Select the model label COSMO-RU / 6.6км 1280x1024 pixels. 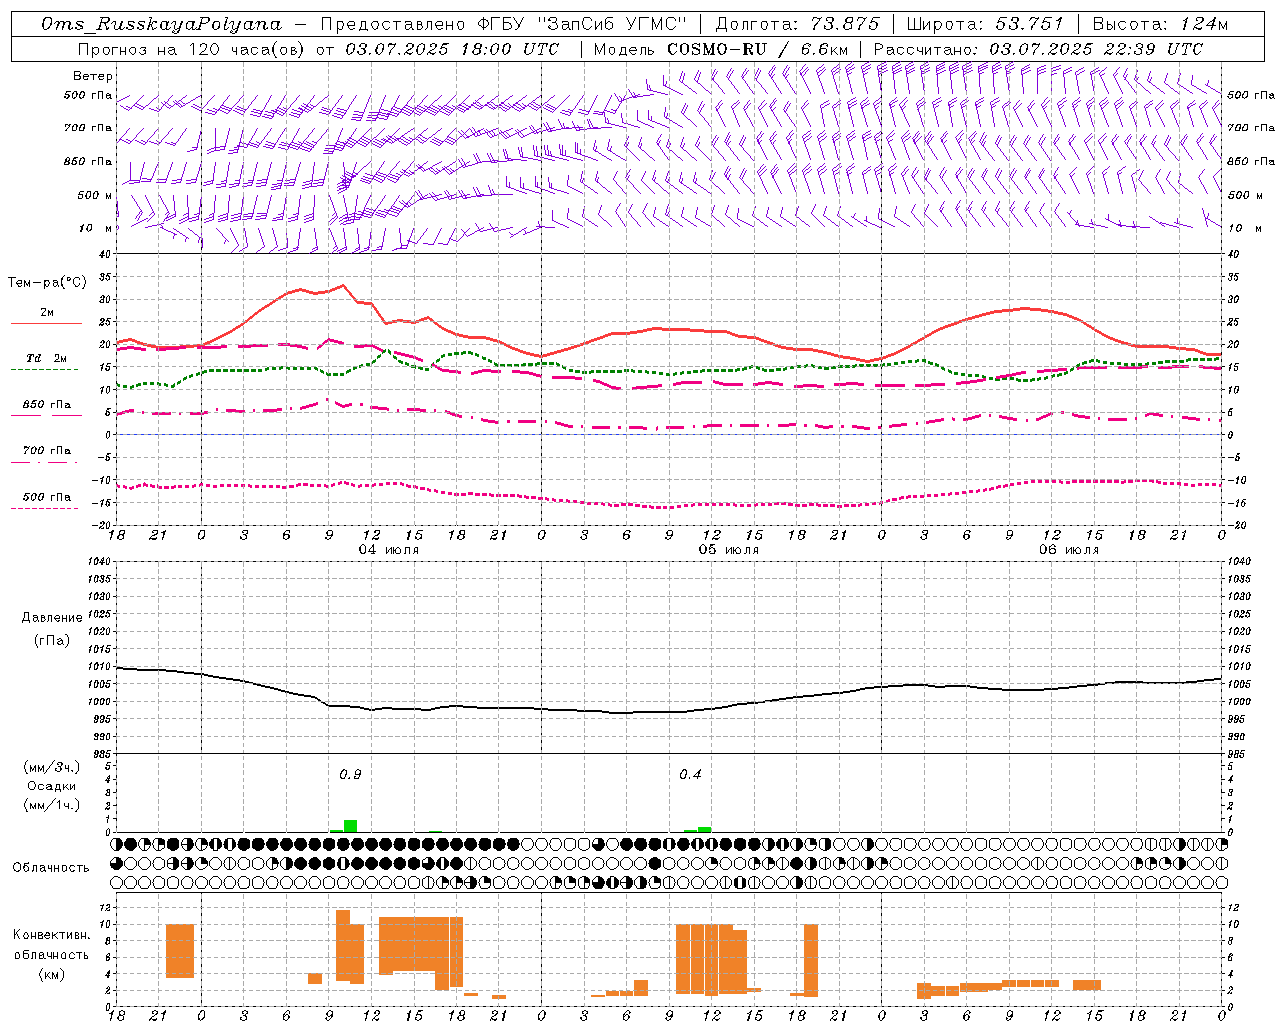coord(758,49)
